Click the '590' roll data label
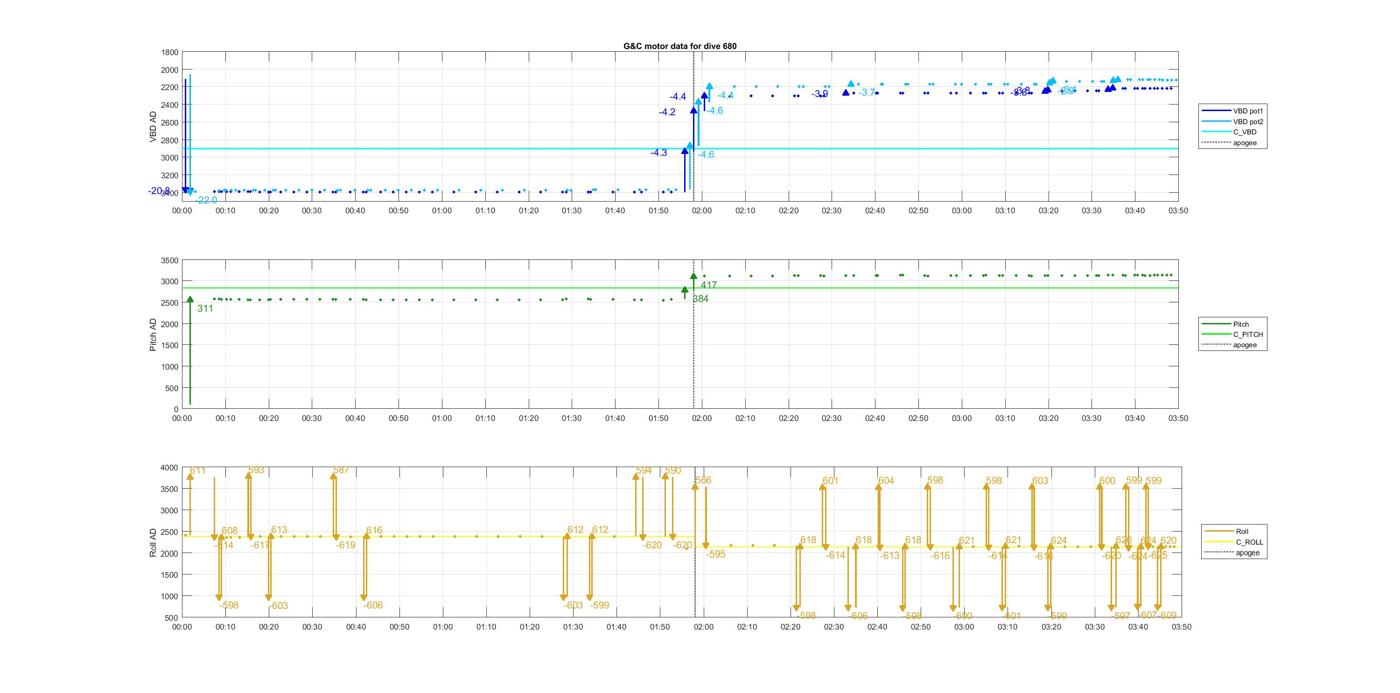Viewport: 1400px width, 693px height. (673, 470)
